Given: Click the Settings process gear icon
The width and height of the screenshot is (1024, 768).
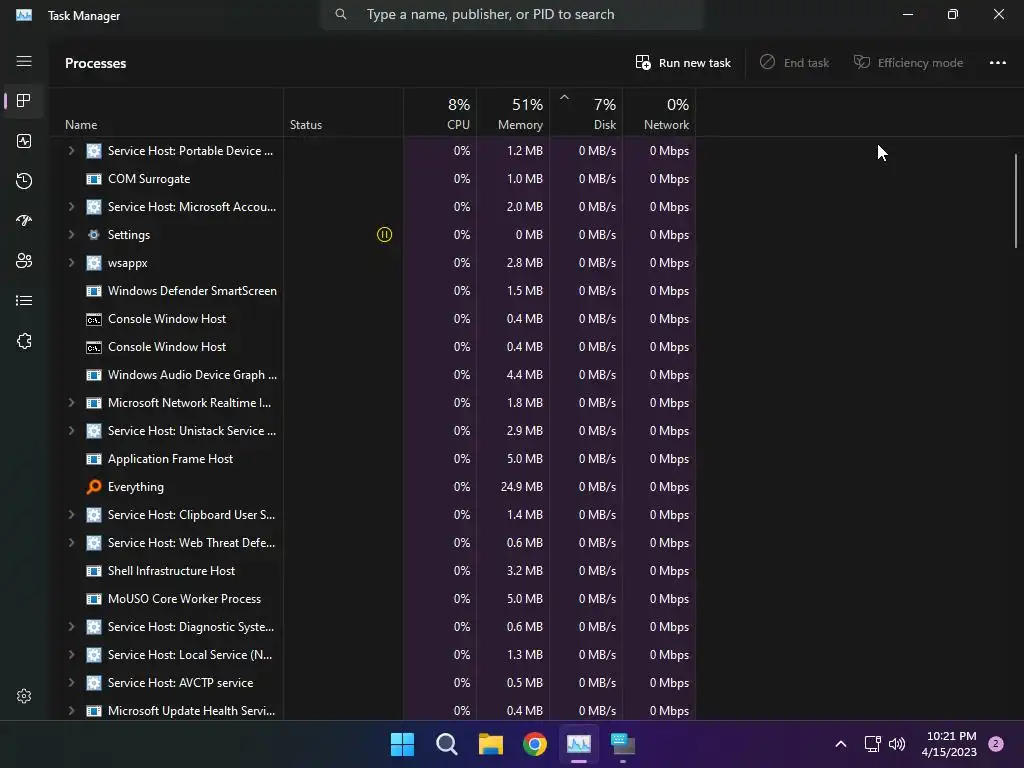Looking at the screenshot, I should (94, 234).
